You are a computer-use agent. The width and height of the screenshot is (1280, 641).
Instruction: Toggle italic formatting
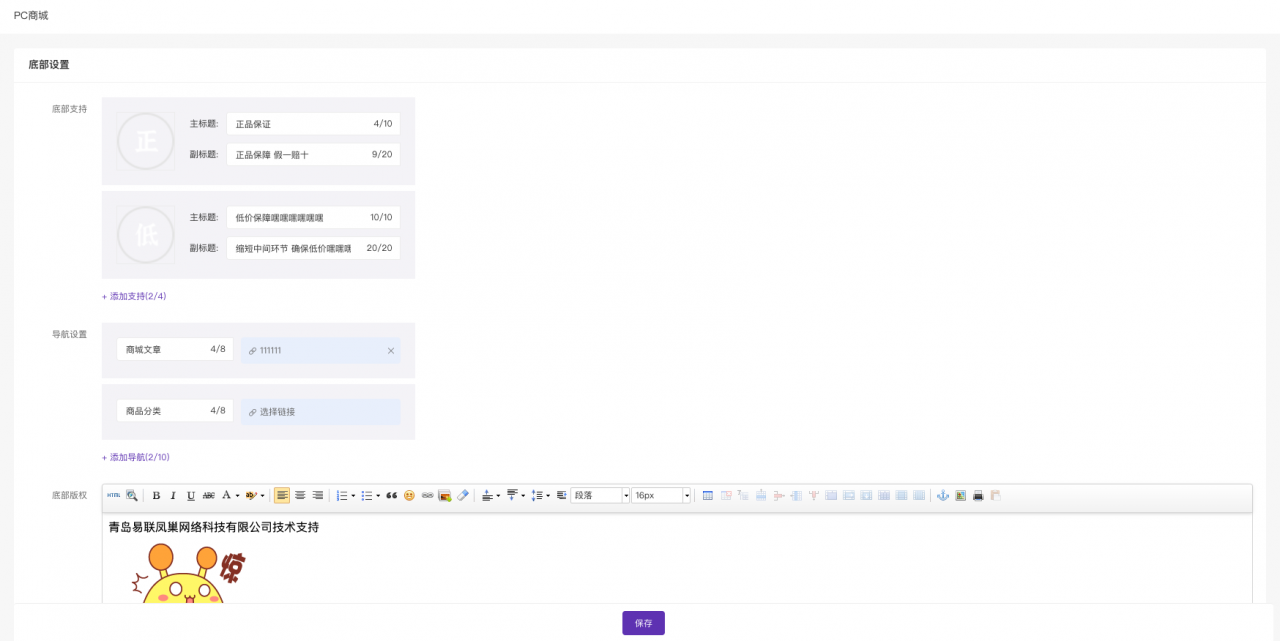point(173,495)
